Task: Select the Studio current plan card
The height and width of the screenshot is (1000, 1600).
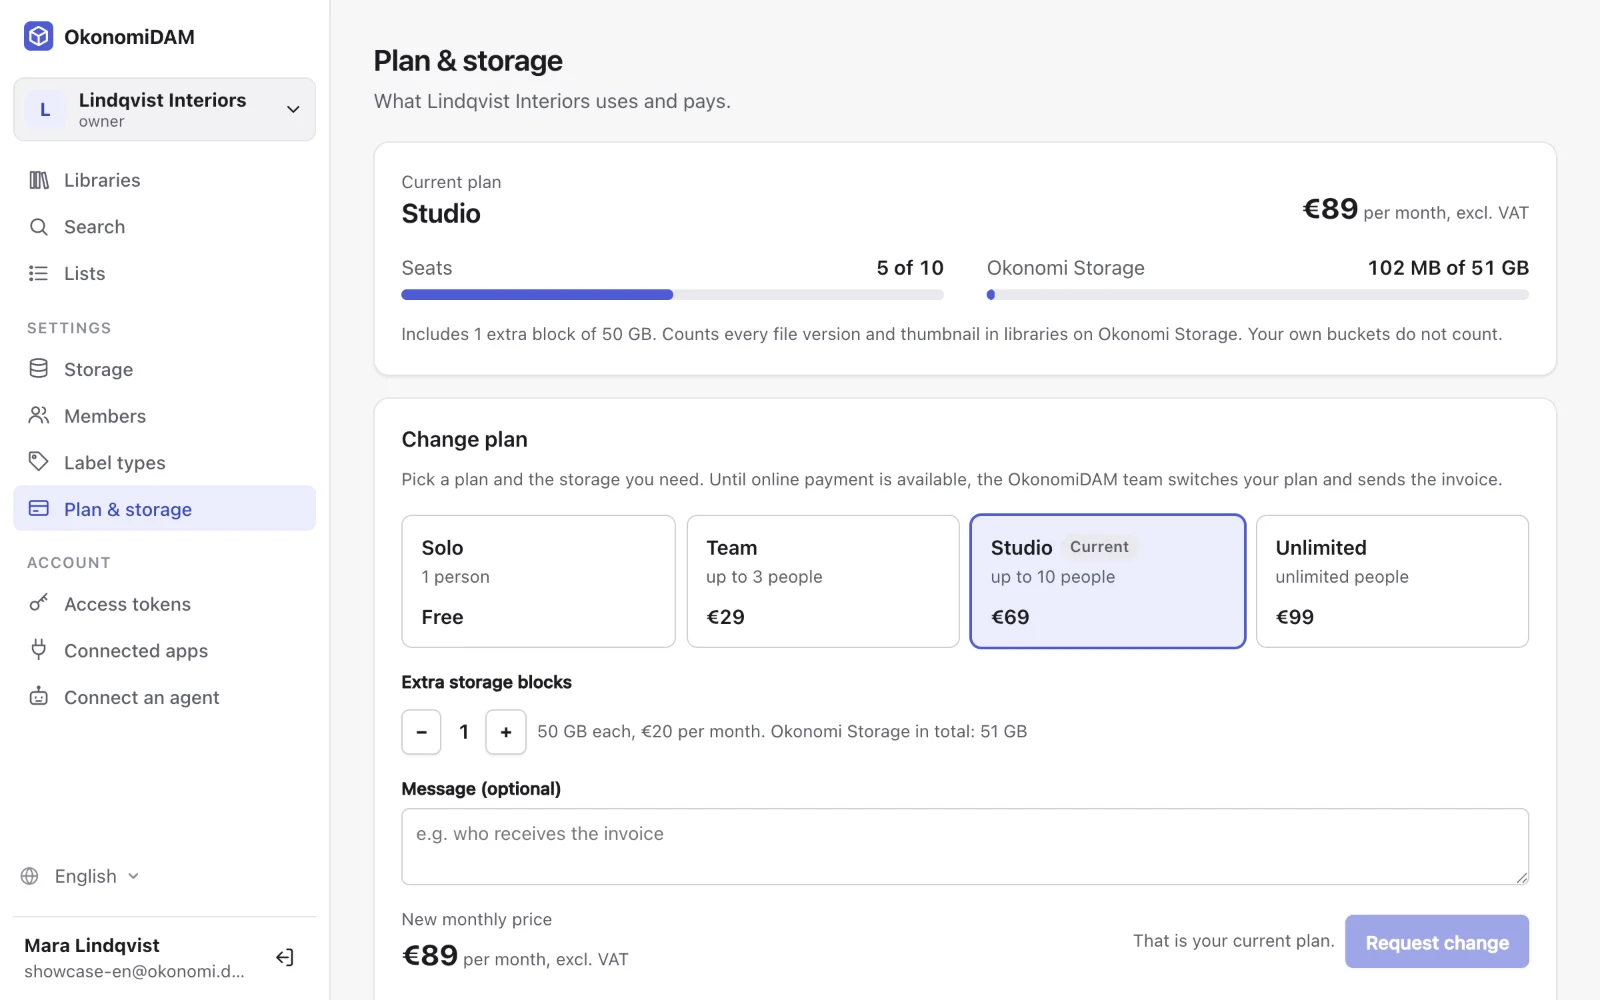Action: click(x=1108, y=581)
